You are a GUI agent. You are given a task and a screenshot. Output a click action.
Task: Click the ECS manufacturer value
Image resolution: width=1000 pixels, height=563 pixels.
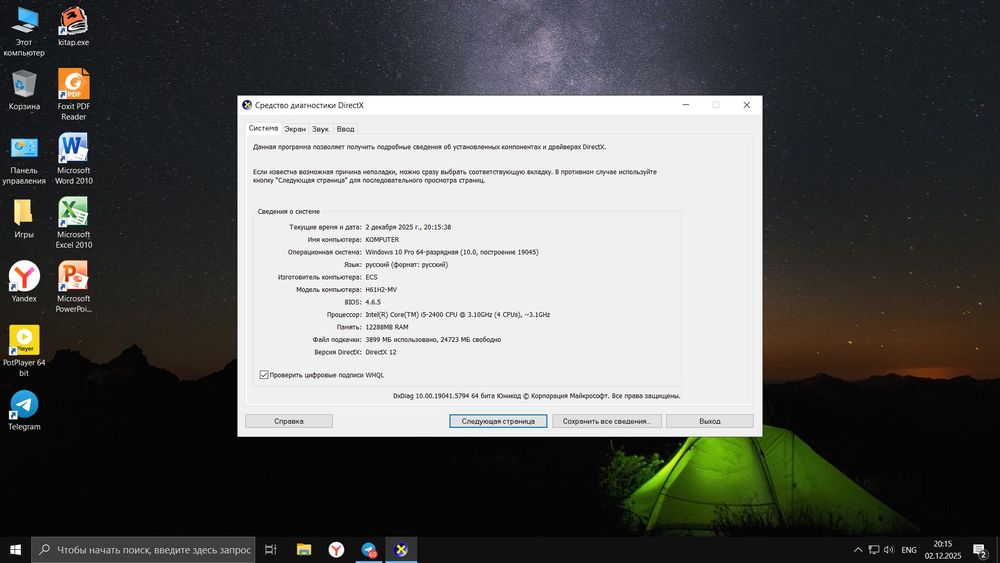(371, 277)
